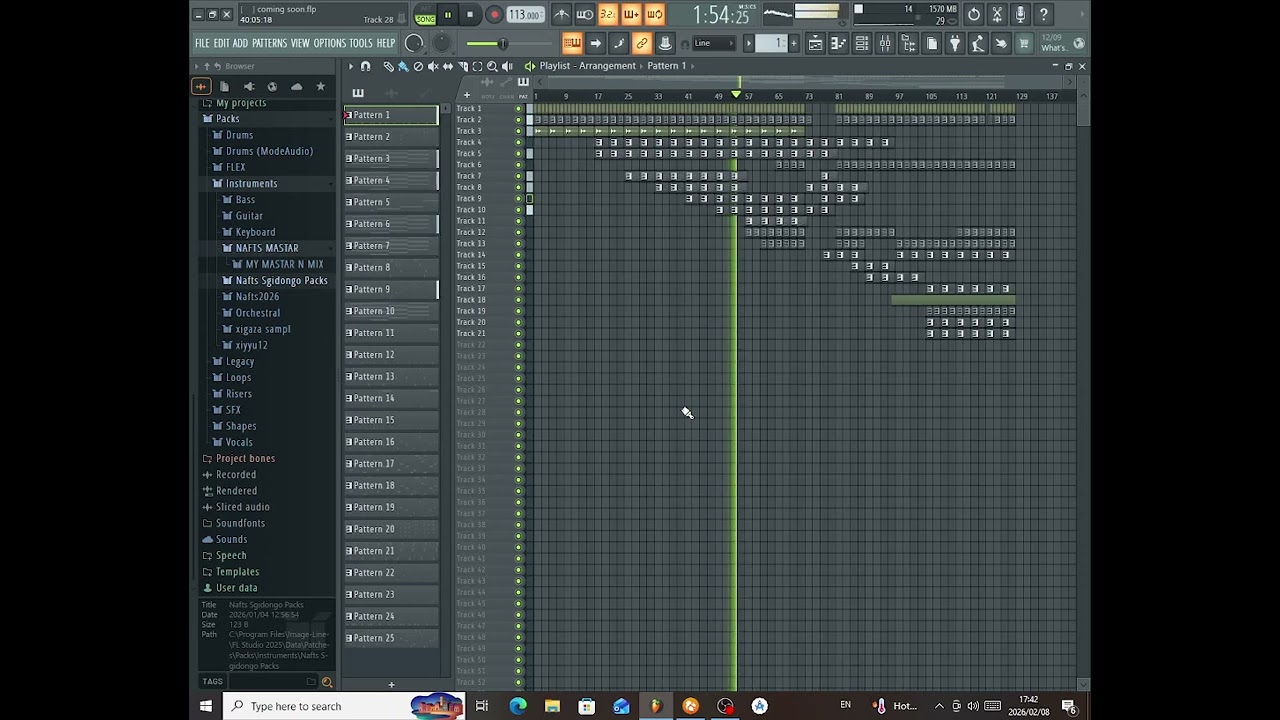Pause playback using the pause button
The width and height of the screenshot is (1280, 720).
pos(447,15)
